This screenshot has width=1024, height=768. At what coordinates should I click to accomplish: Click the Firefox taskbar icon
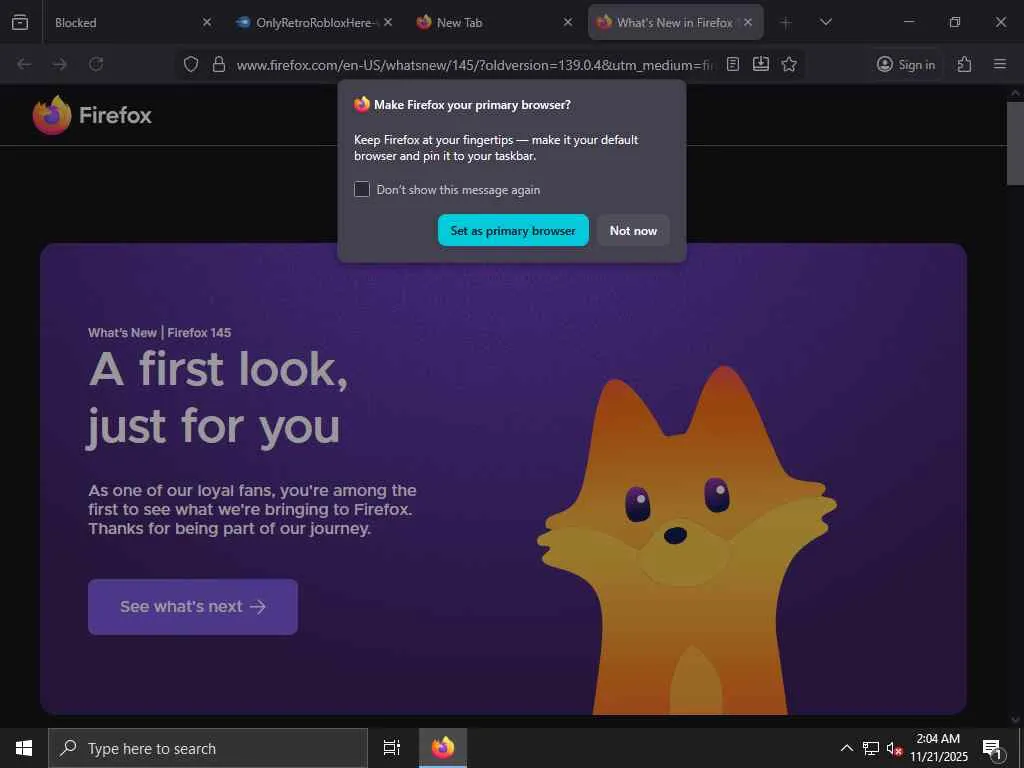click(x=443, y=748)
